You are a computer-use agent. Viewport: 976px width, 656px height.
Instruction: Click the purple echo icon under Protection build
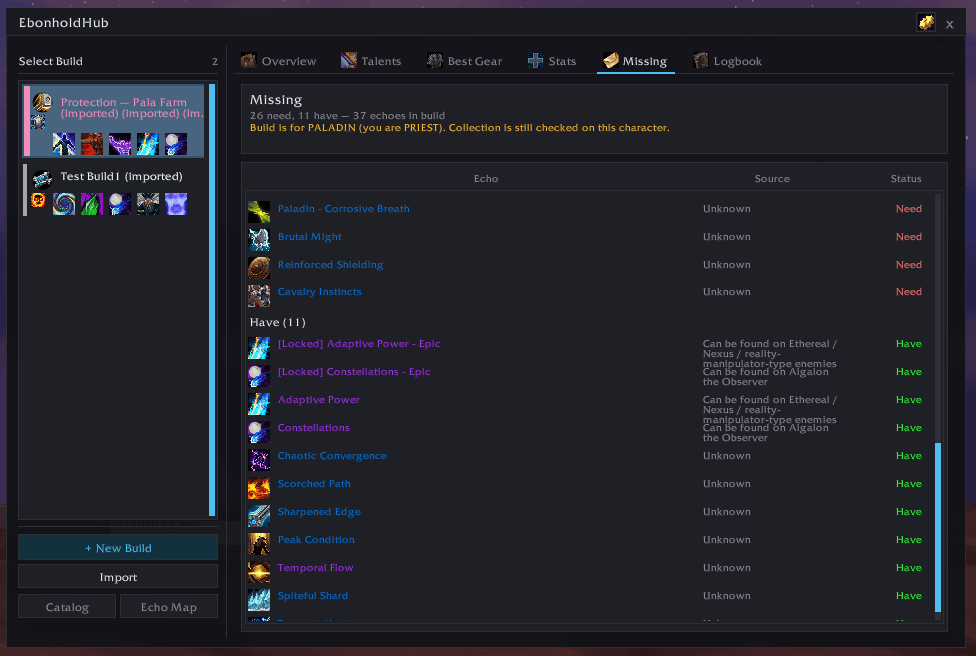coord(120,144)
